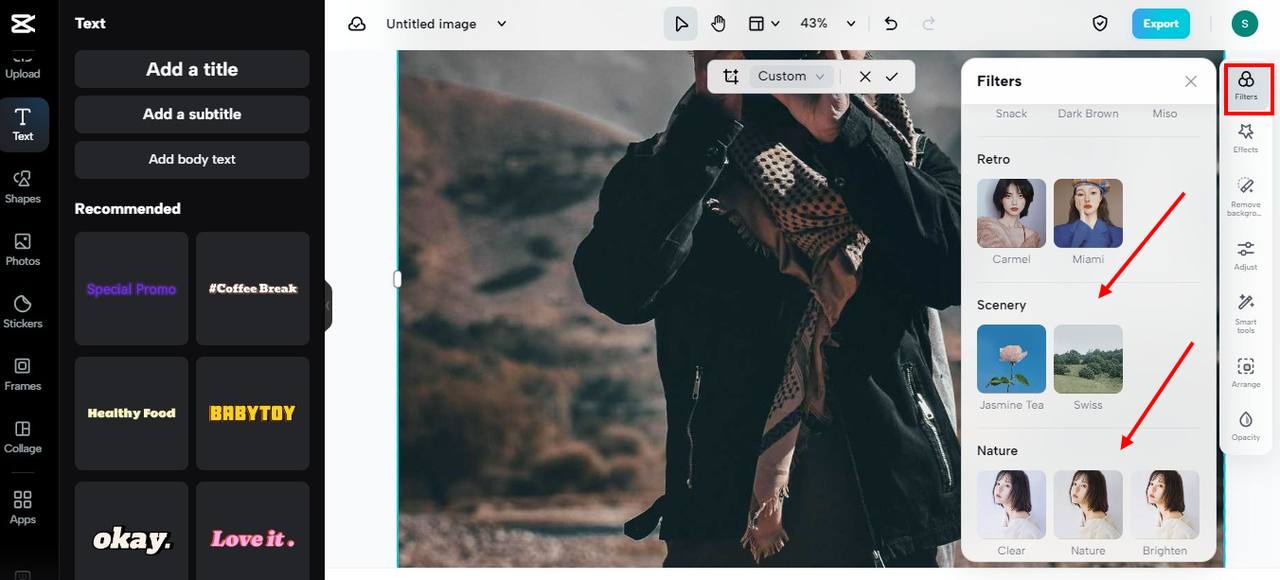Viewport: 1280px width, 580px height.
Task: Select the arrow selection tool
Action: tap(681, 23)
